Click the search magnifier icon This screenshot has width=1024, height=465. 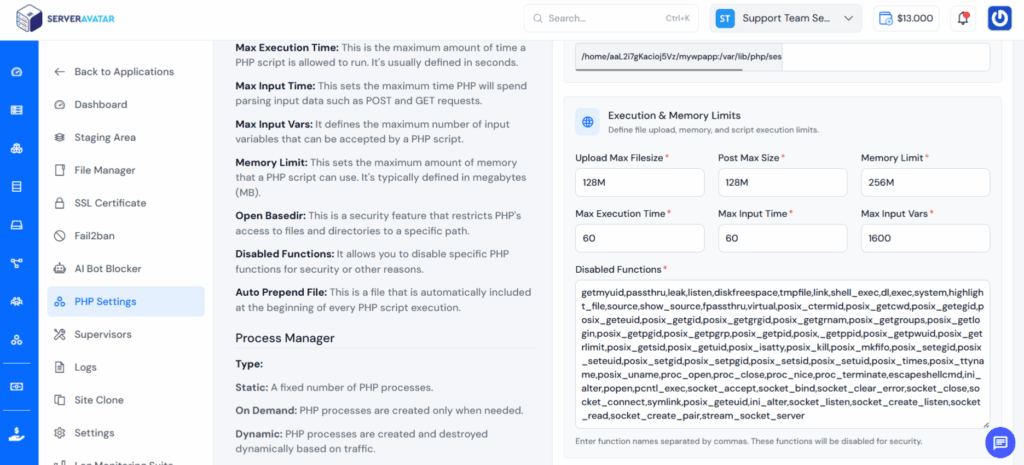point(538,18)
